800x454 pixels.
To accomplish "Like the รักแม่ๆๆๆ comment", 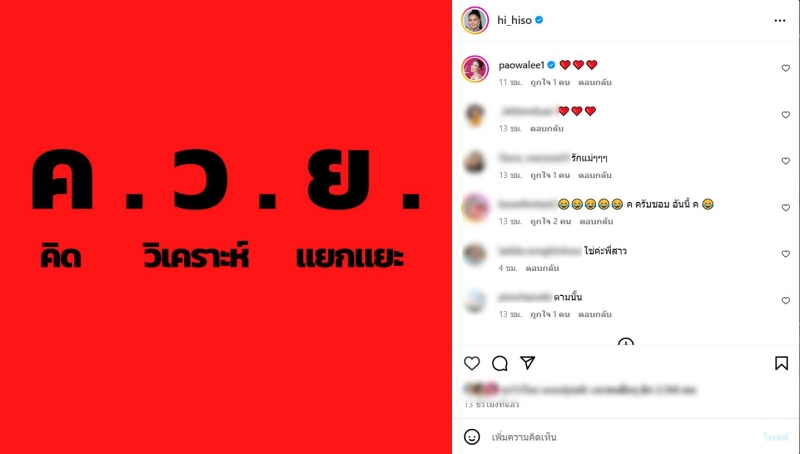I will [x=786, y=161].
